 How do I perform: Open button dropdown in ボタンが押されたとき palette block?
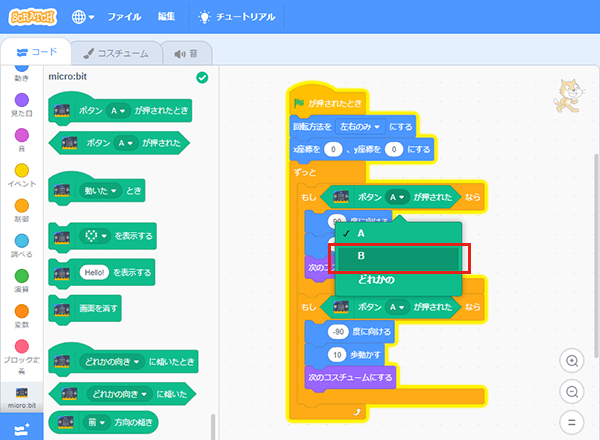[117, 111]
